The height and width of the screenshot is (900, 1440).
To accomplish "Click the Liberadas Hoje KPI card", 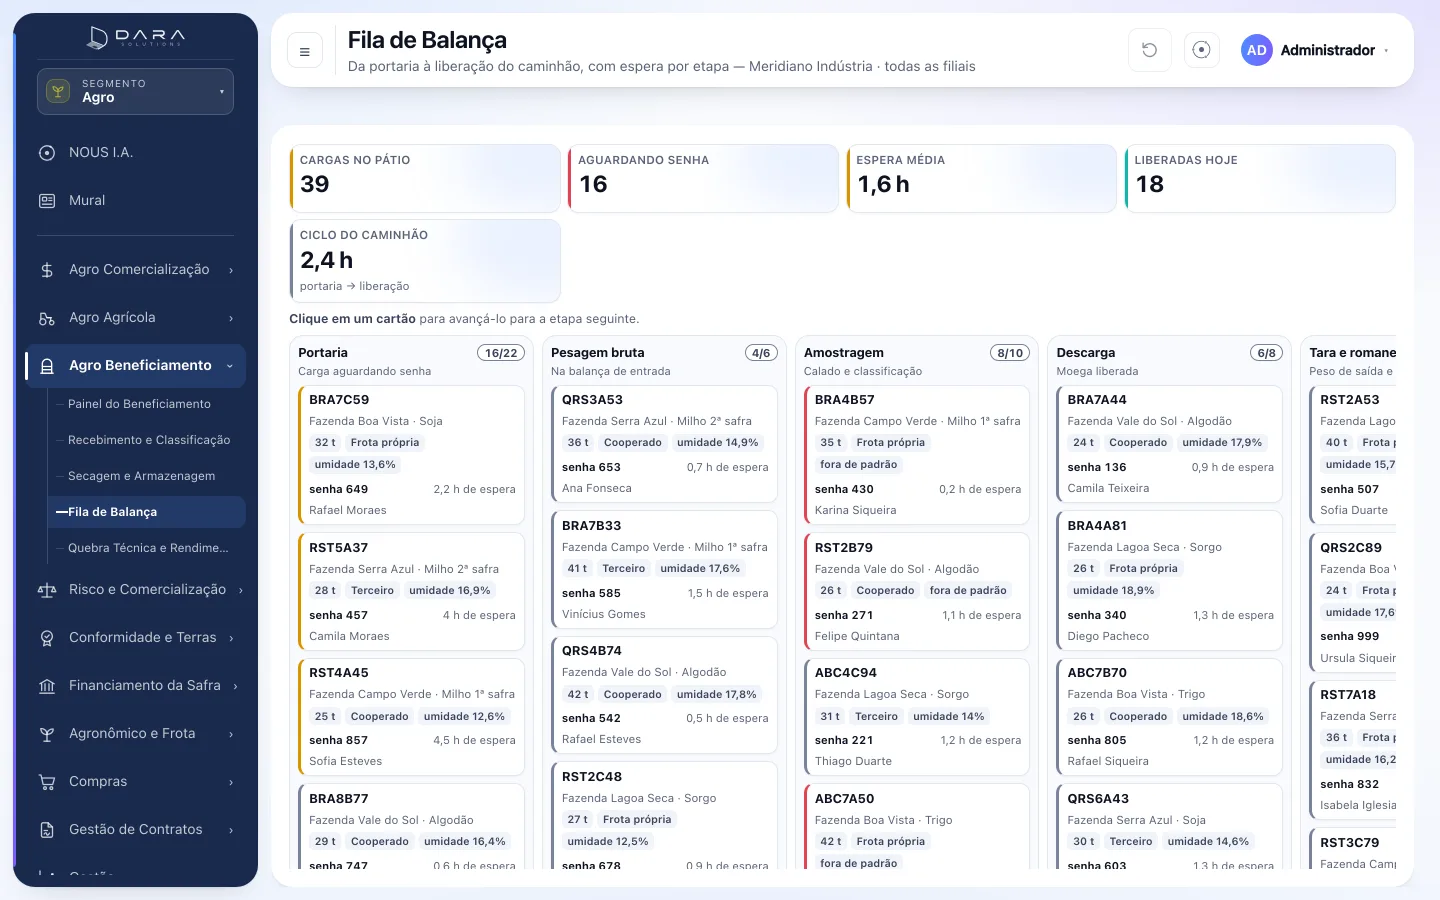I will coord(1260,179).
